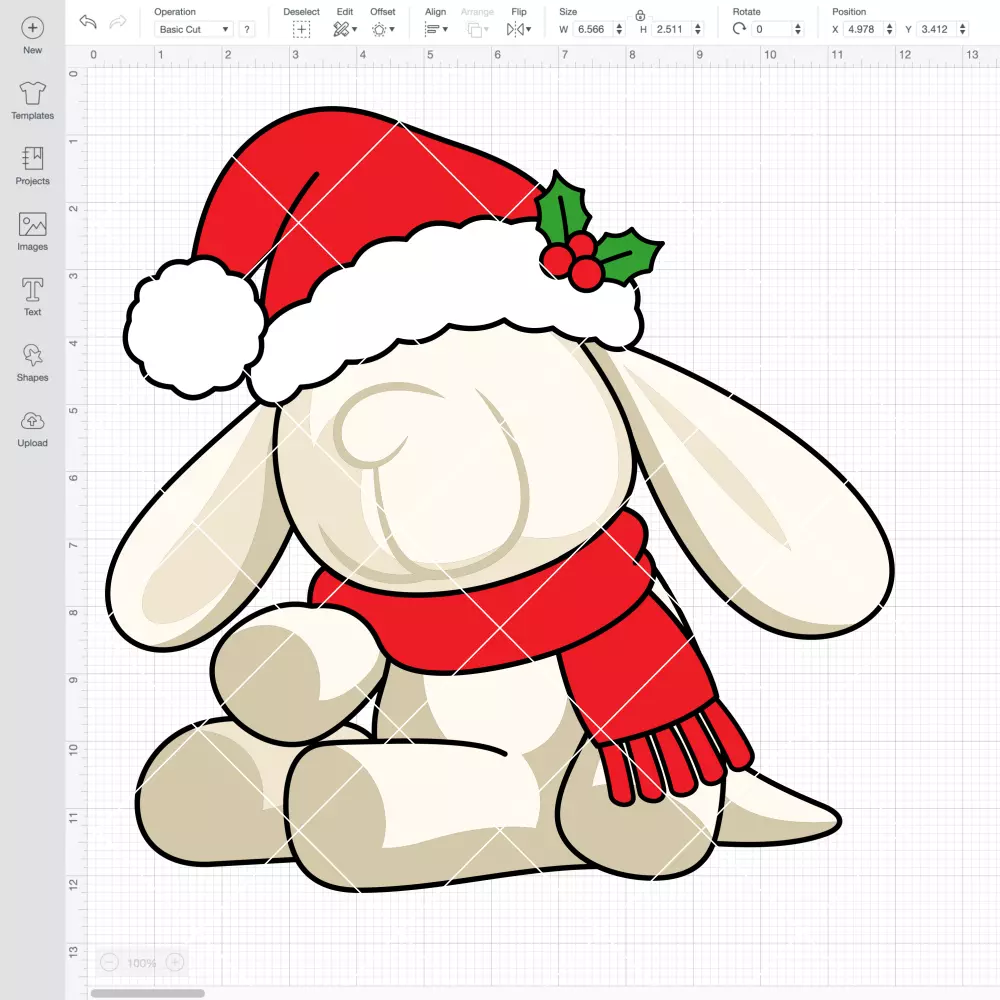Image resolution: width=1000 pixels, height=1000 pixels.
Task: Click the grayed-out Arrange icon
Action: (477, 29)
